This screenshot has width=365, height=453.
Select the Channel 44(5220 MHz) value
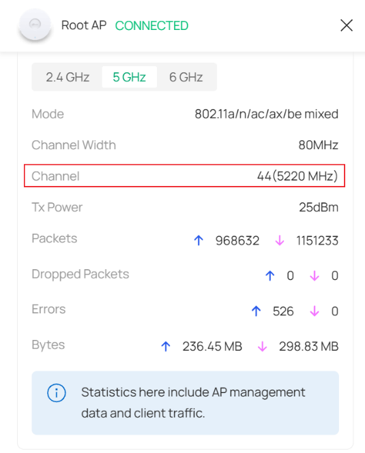pos(297,176)
